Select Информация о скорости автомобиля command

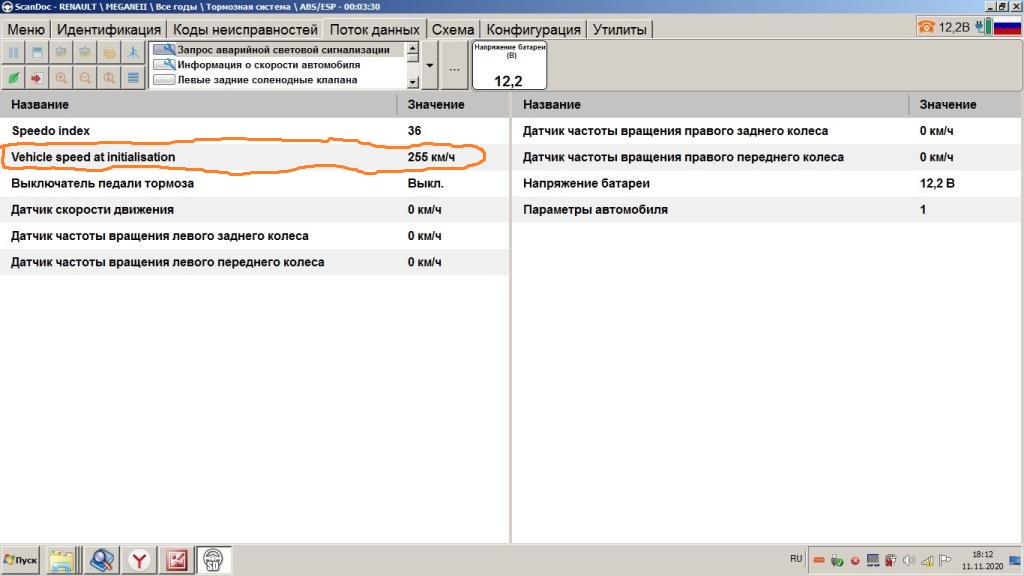click(278, 65)
